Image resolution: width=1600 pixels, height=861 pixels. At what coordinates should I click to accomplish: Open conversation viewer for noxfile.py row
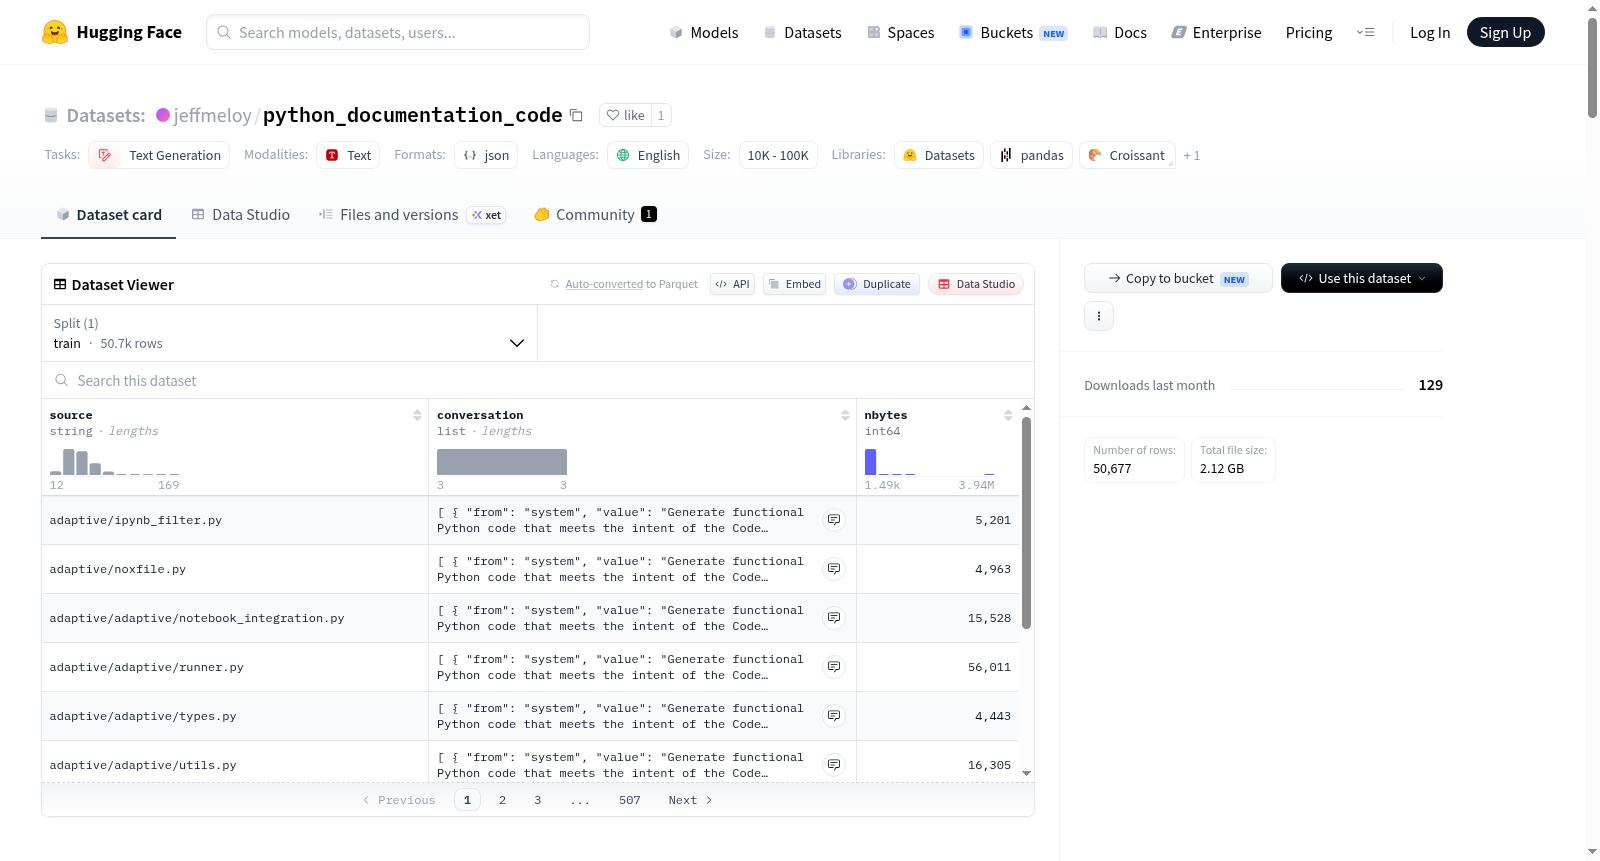[834, 569]
